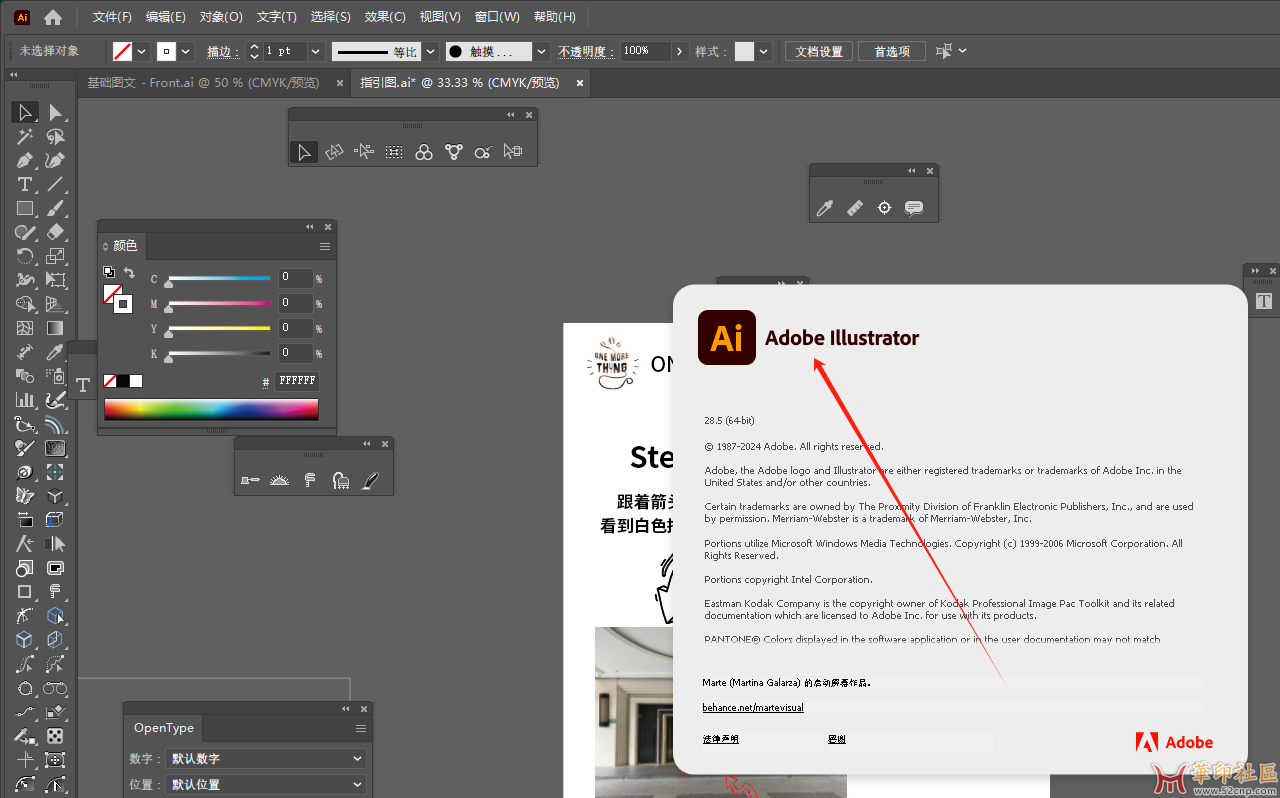
Task: Click the Illustrator home icon
Action: 53,17
